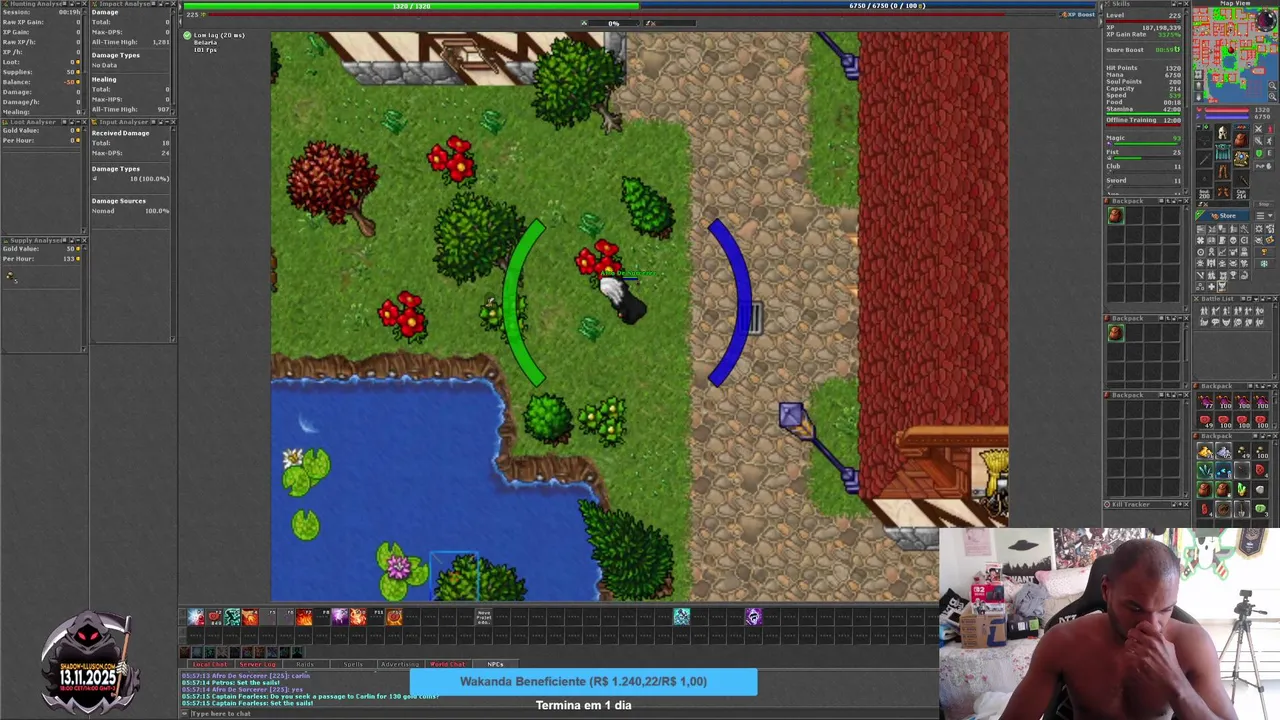Select the helmet equipment slot
The height and width of the screenshot is (720, 1280).
[x=1222, y=132]
